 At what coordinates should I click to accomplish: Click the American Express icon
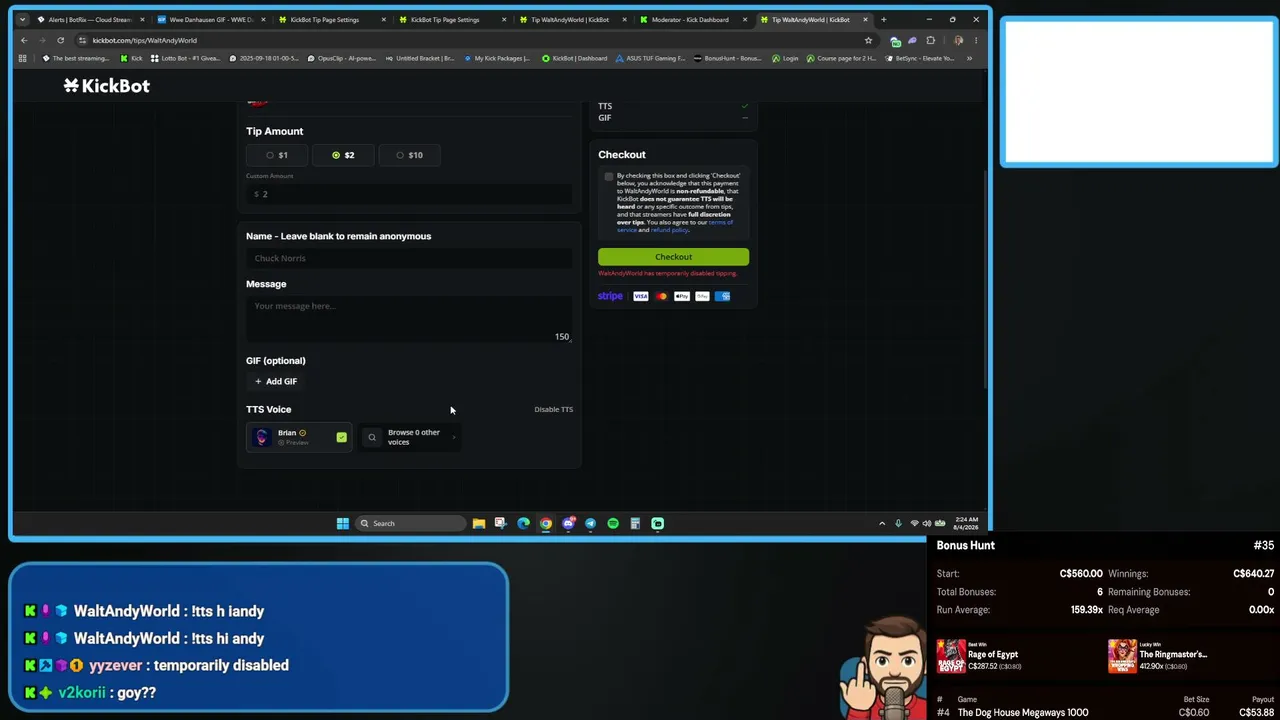point(723,296)
